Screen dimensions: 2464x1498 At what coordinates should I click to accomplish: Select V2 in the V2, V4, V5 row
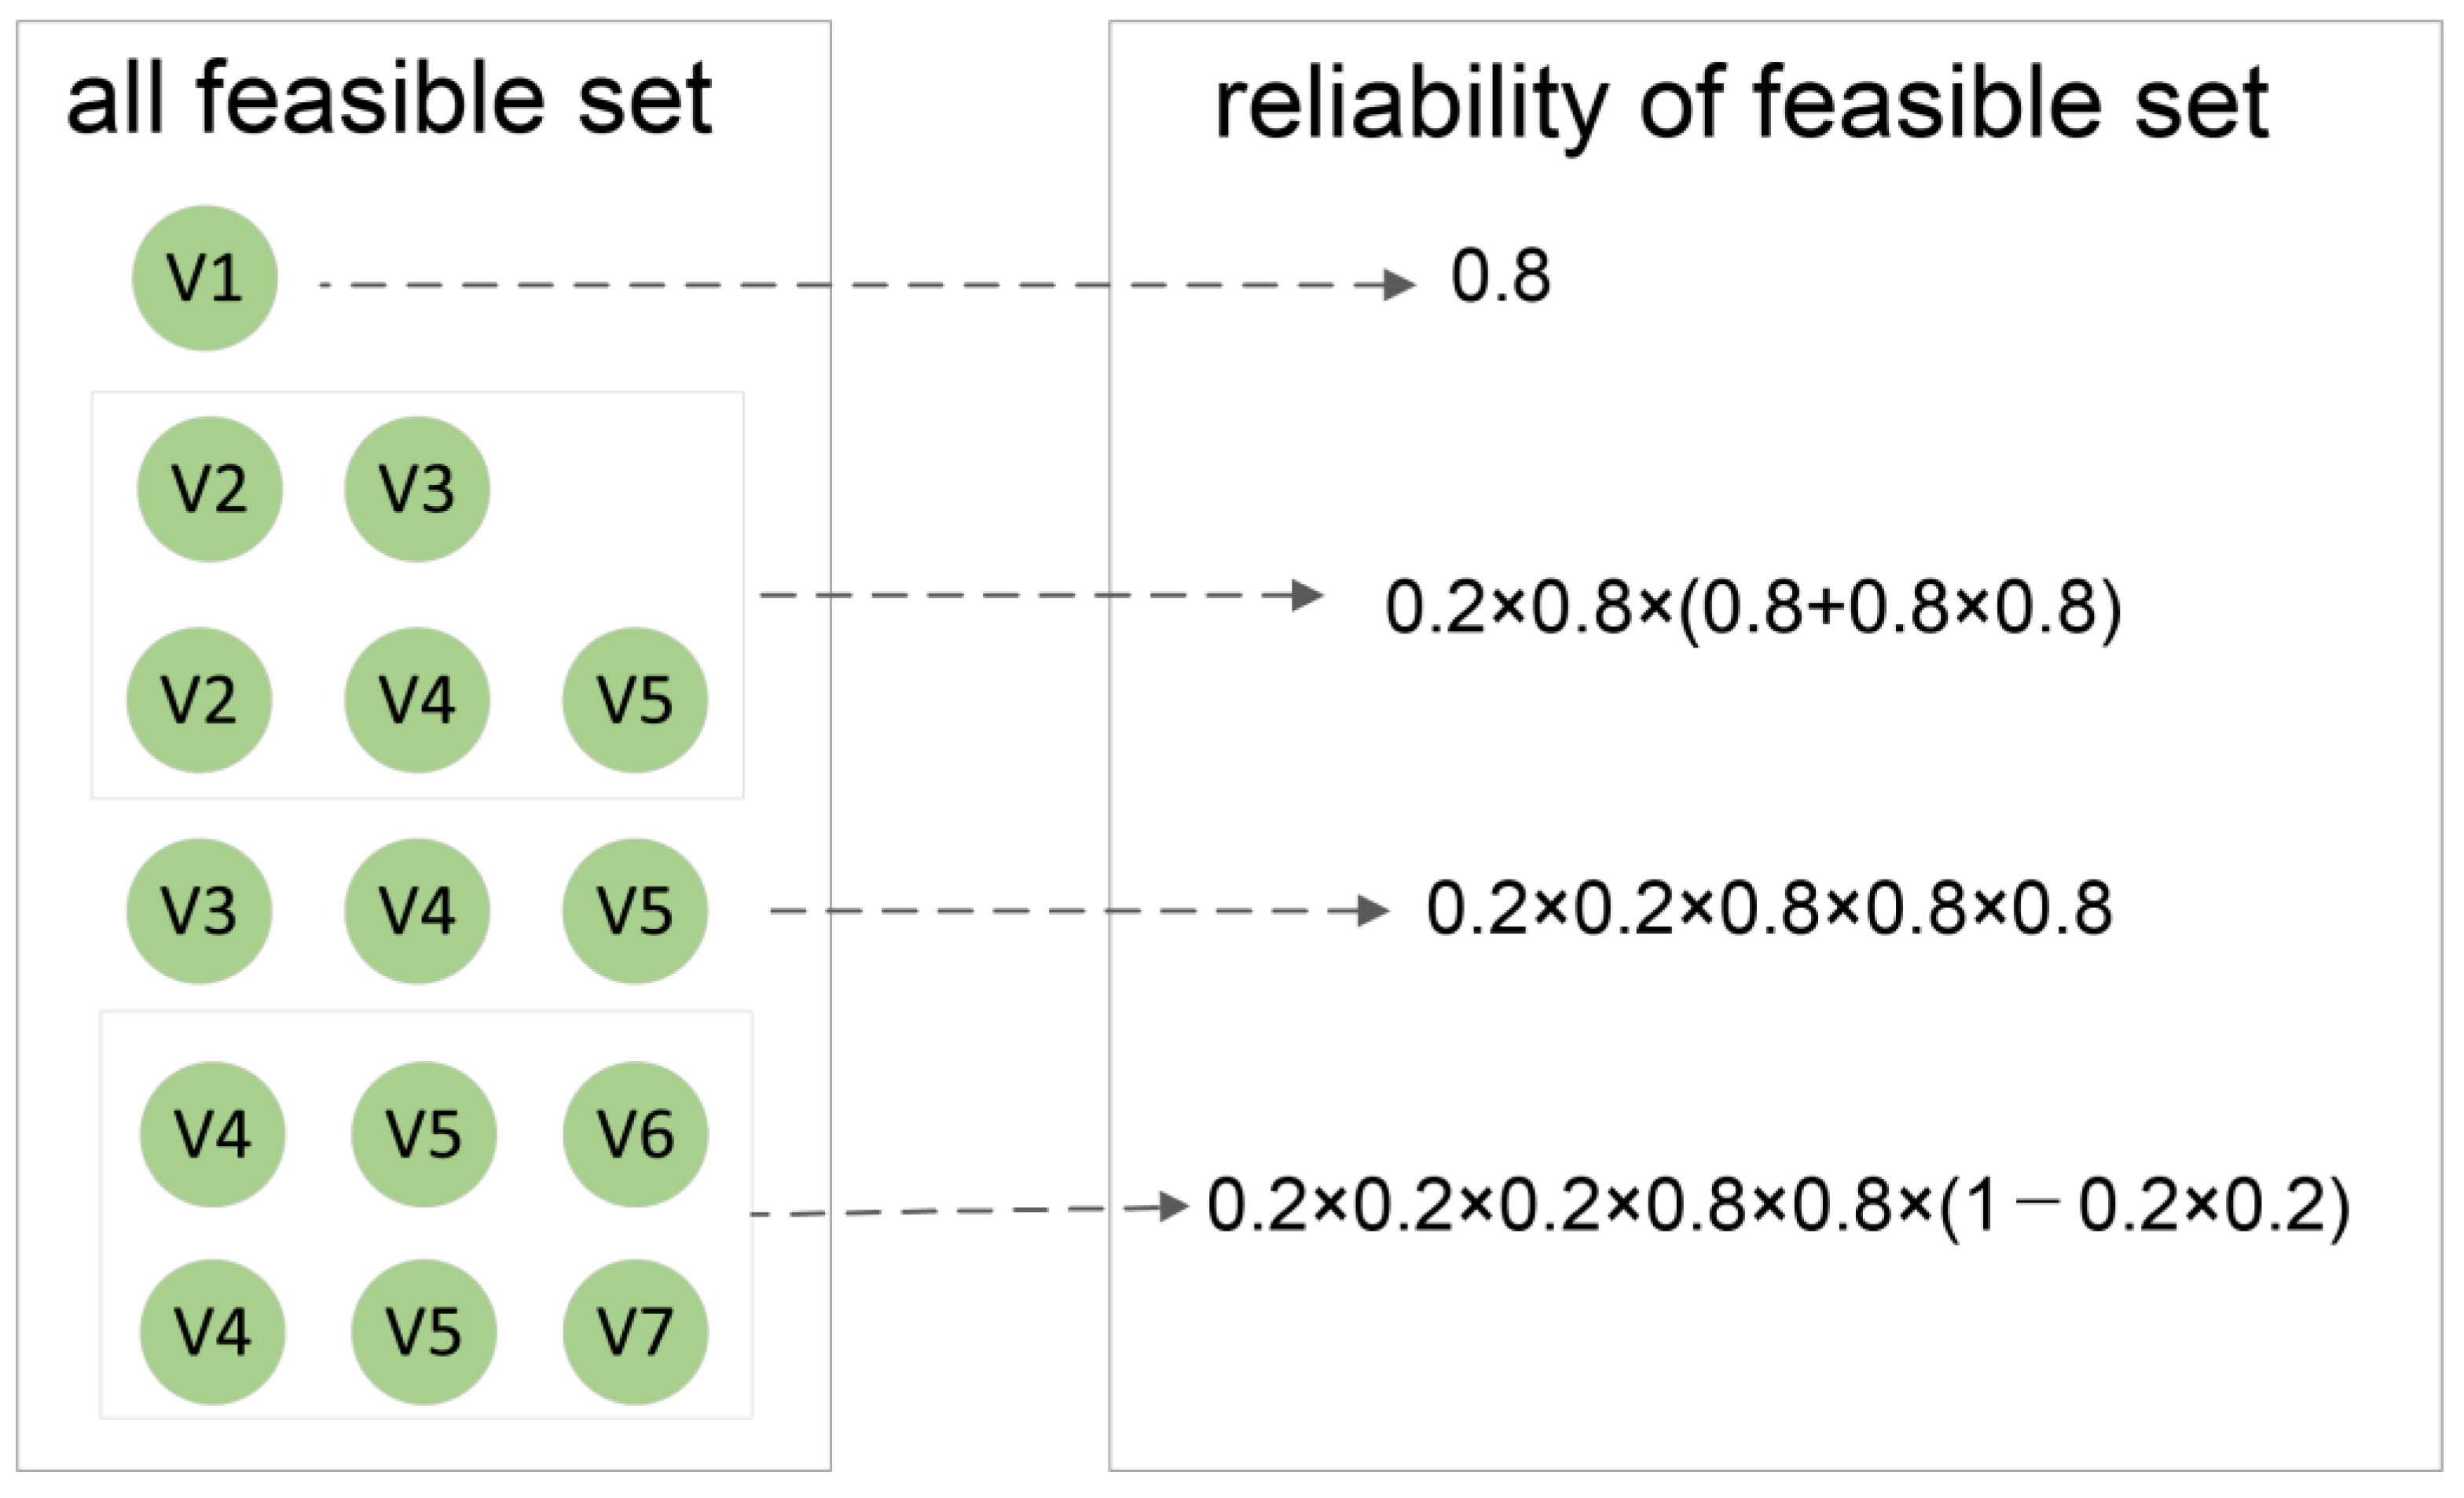point(199,700)
